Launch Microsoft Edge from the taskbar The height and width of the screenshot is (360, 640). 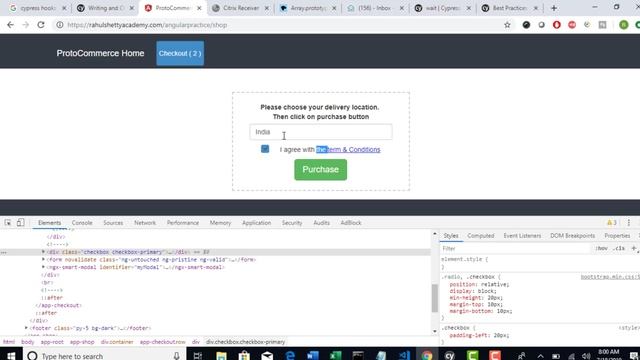pos(290,356)
